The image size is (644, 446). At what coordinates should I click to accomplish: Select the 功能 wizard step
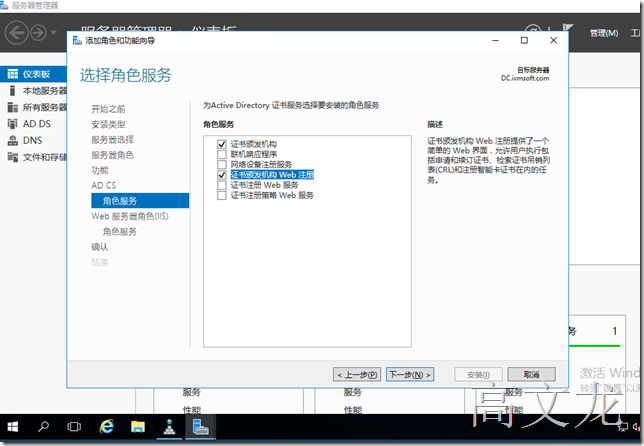point(100,170)
